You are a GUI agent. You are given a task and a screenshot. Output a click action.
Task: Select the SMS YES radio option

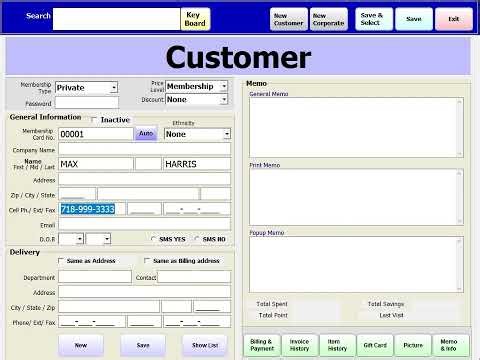tap(153, 239)
